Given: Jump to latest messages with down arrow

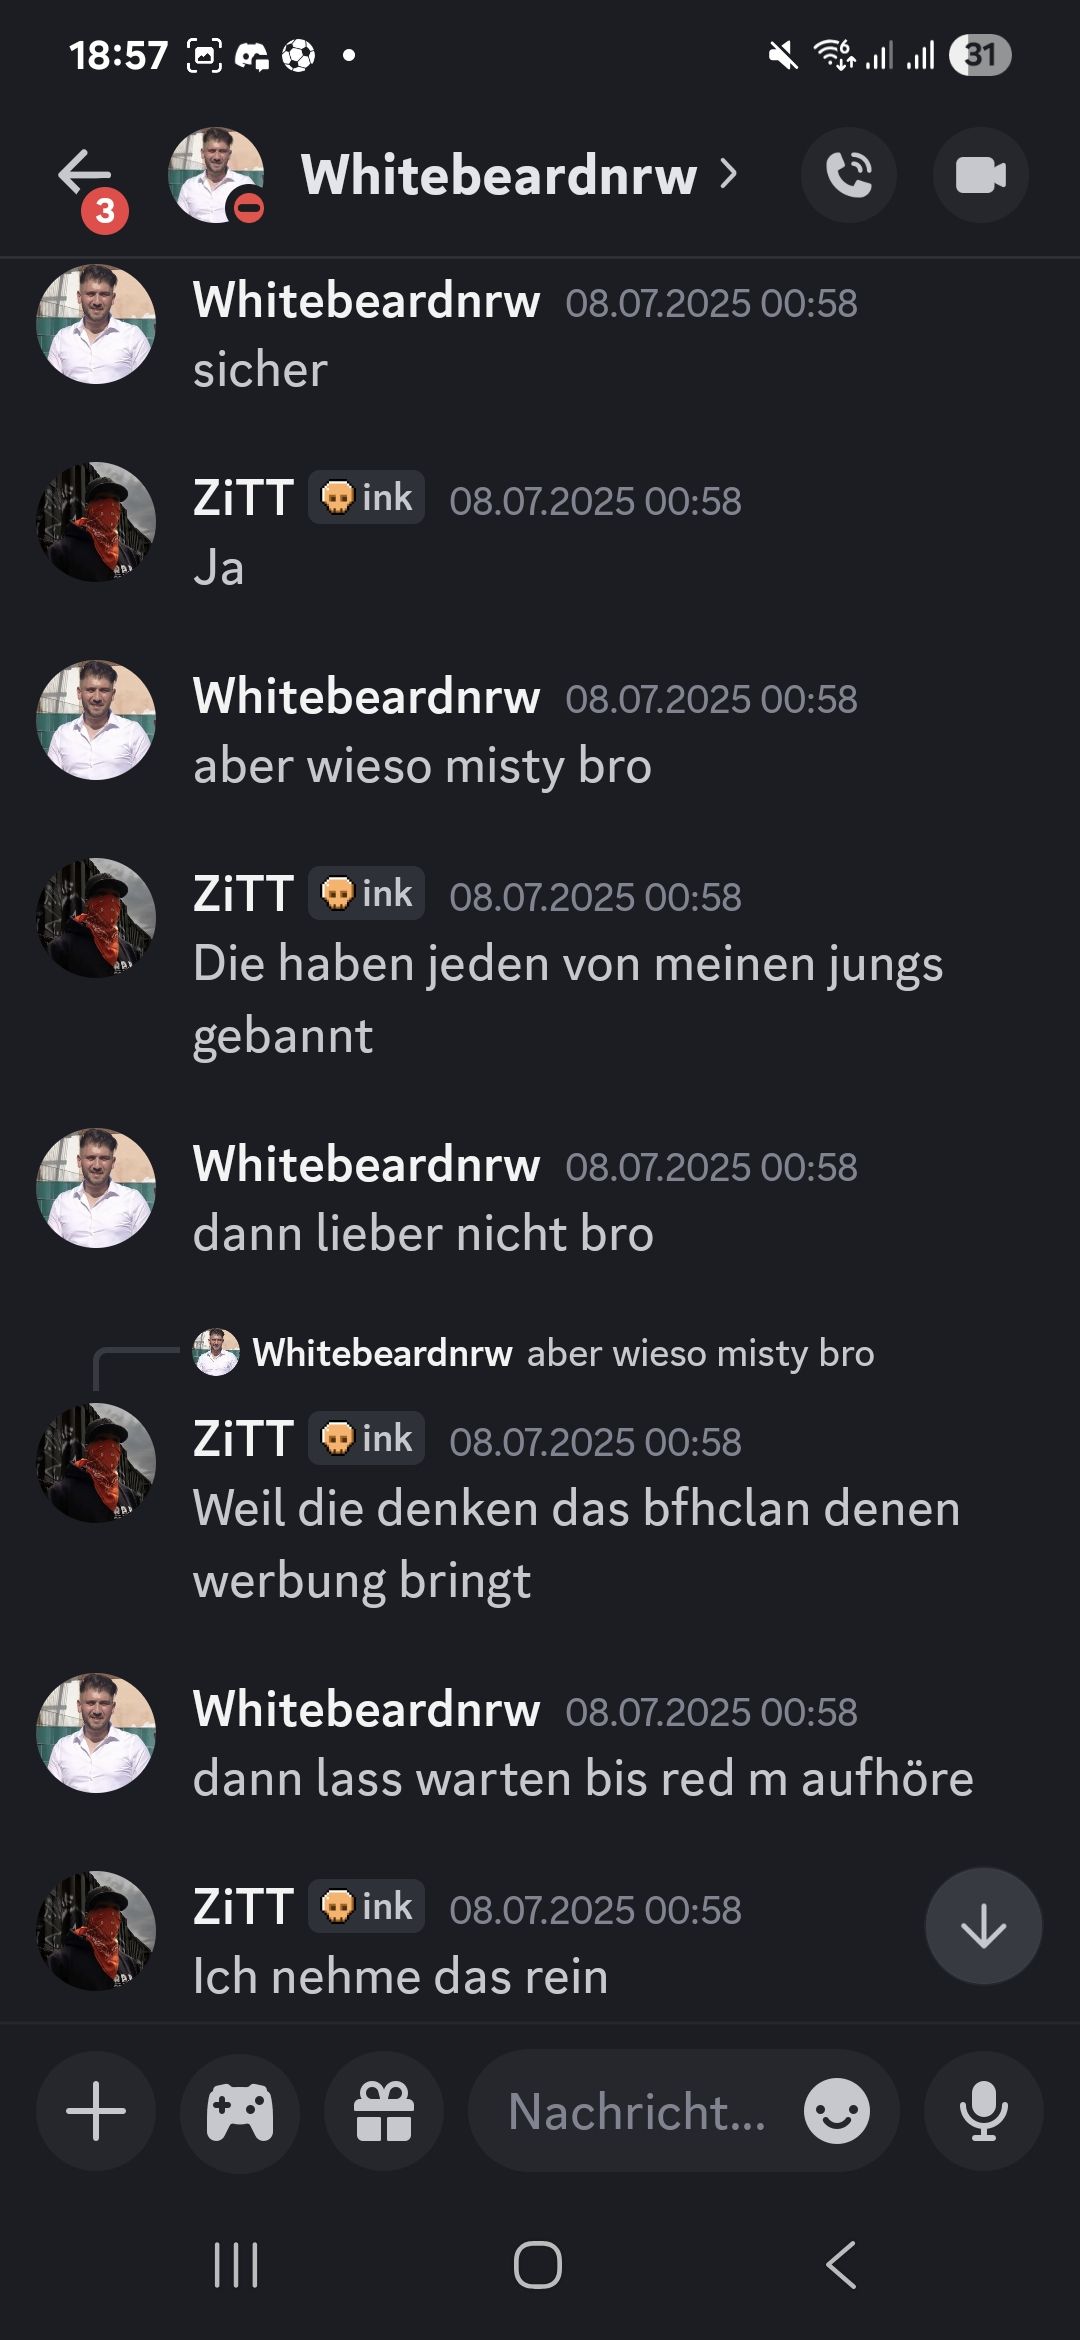Looking at the screenshot, I should point(983,1926).
